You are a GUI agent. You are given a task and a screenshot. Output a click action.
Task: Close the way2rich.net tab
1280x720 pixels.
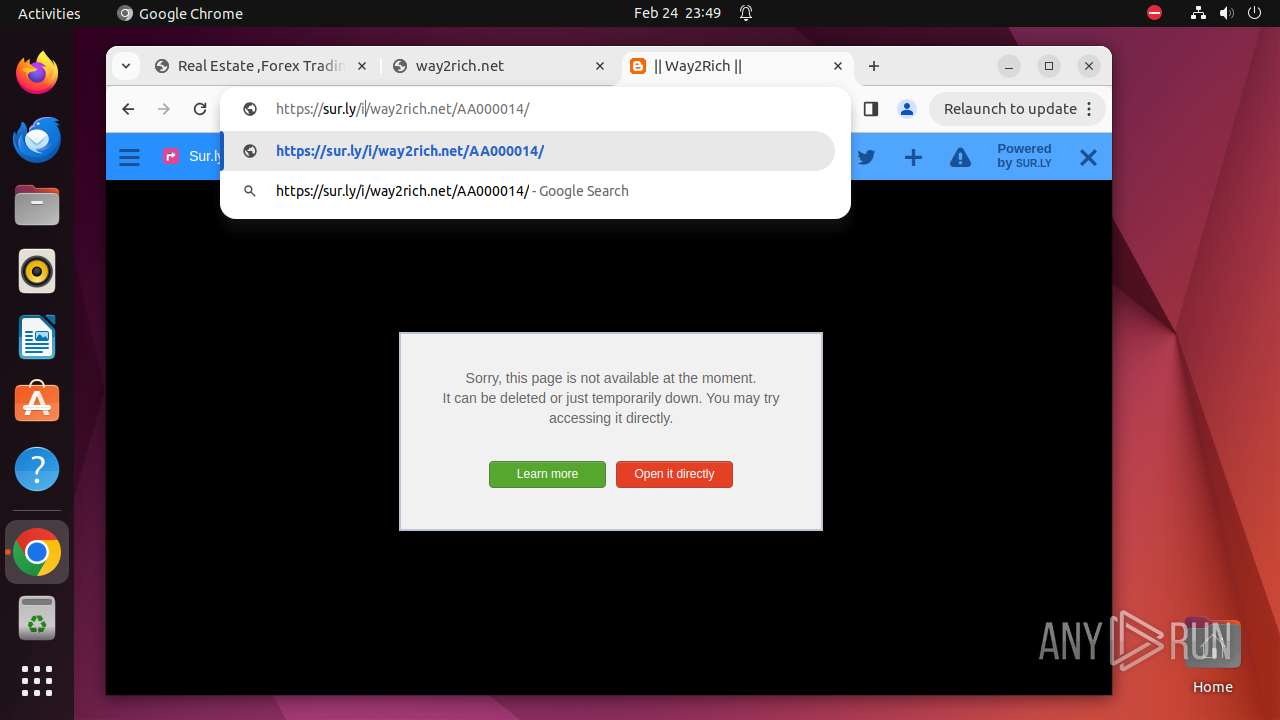coord(600,66)
